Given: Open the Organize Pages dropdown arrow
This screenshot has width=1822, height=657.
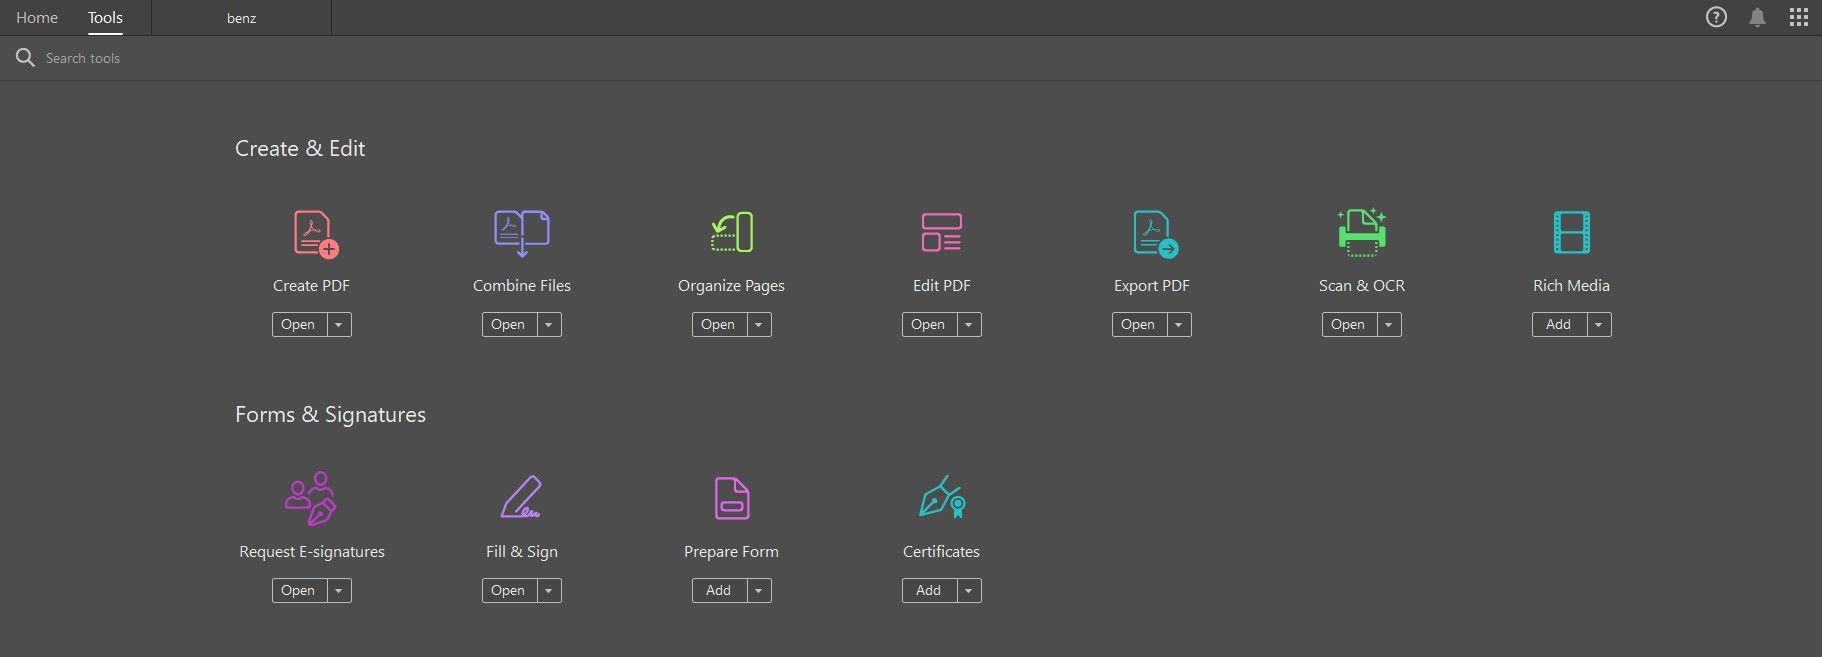Looking at the screenshot, I should pos(759,324).
